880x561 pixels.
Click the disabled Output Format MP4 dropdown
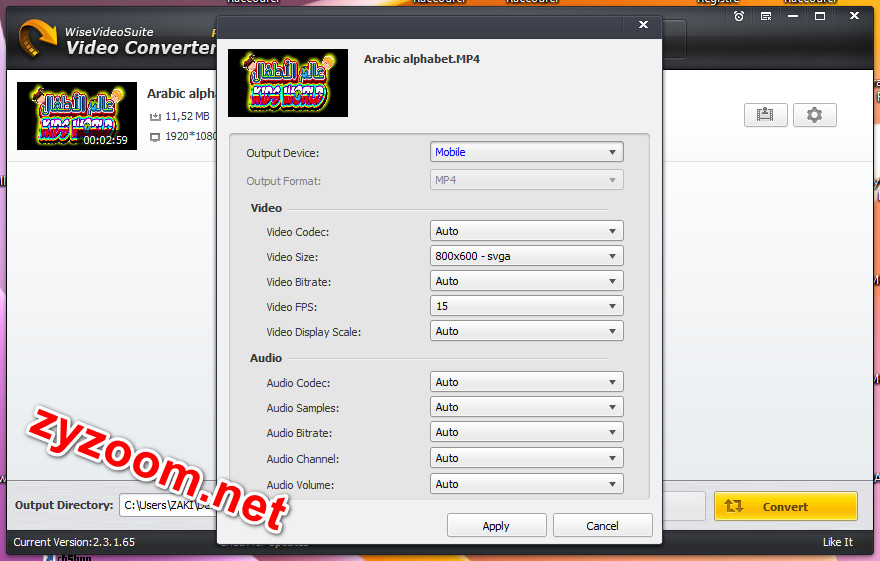pyautogui.click(x=526, y=180)
